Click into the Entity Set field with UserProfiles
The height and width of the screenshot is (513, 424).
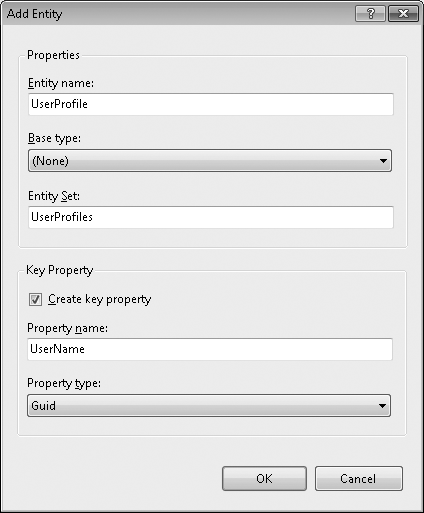(211, 217)
